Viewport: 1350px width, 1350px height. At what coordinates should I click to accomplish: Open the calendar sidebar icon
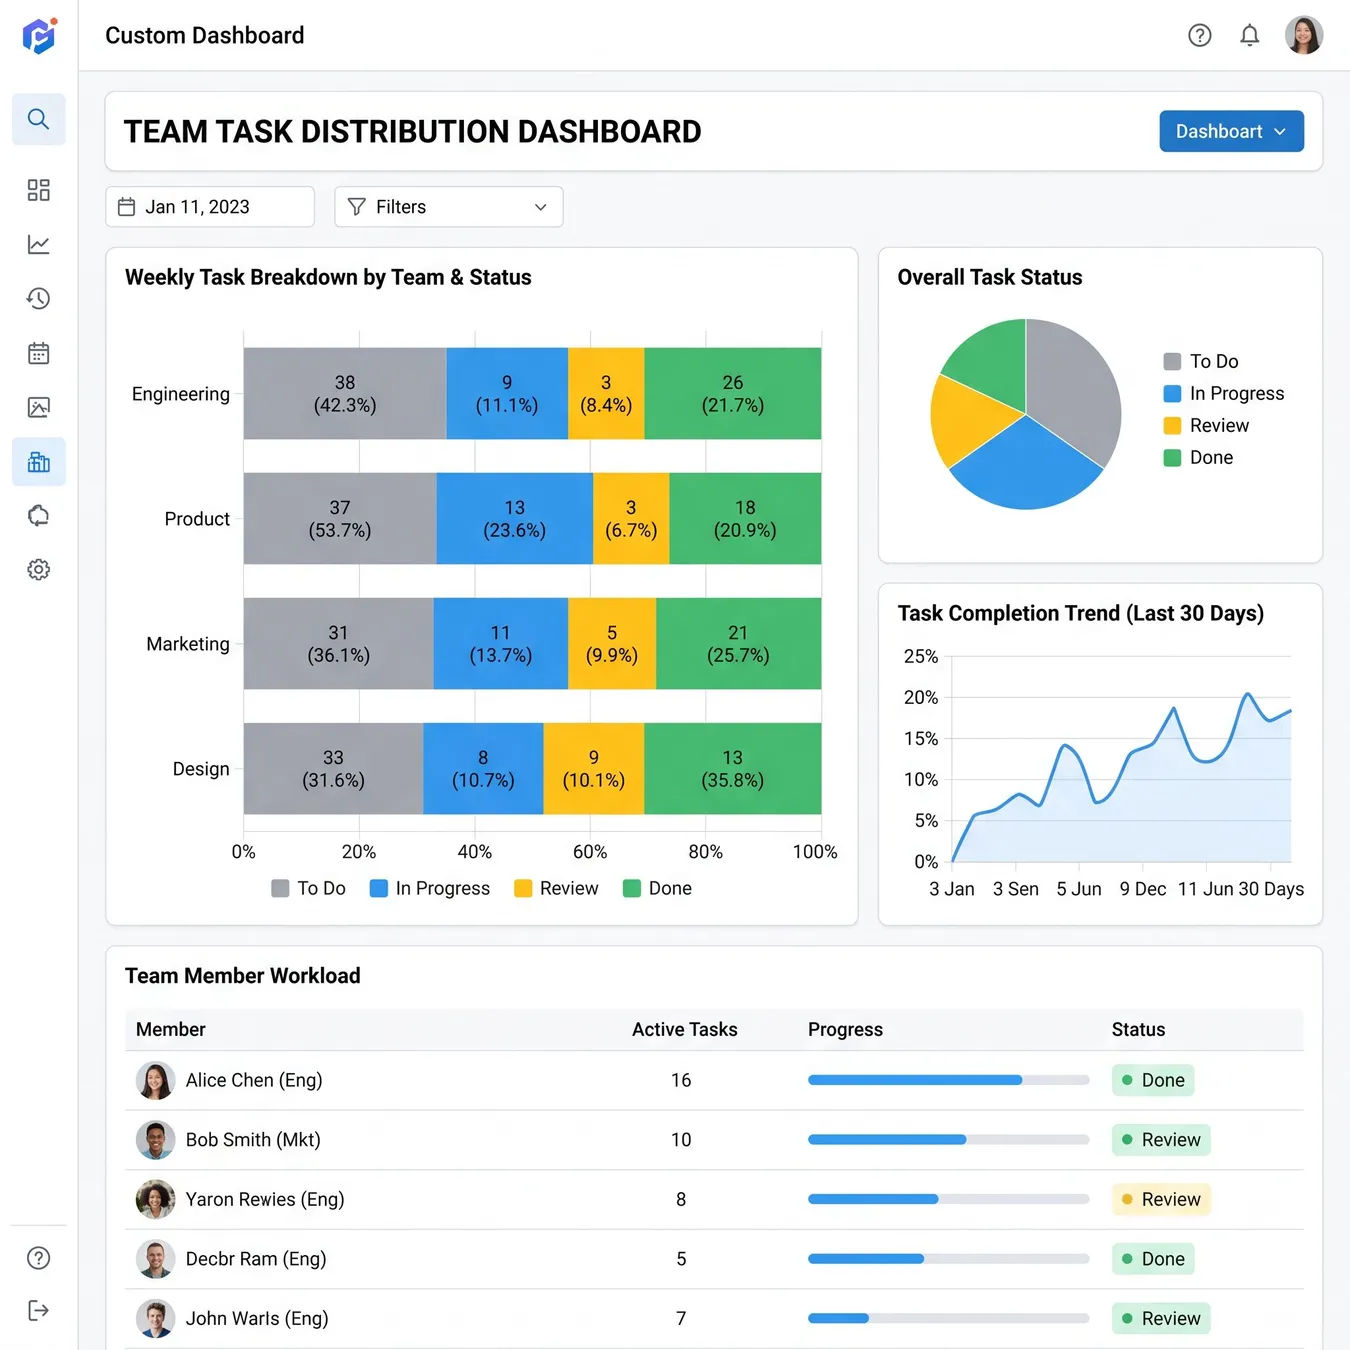[39, 353]
